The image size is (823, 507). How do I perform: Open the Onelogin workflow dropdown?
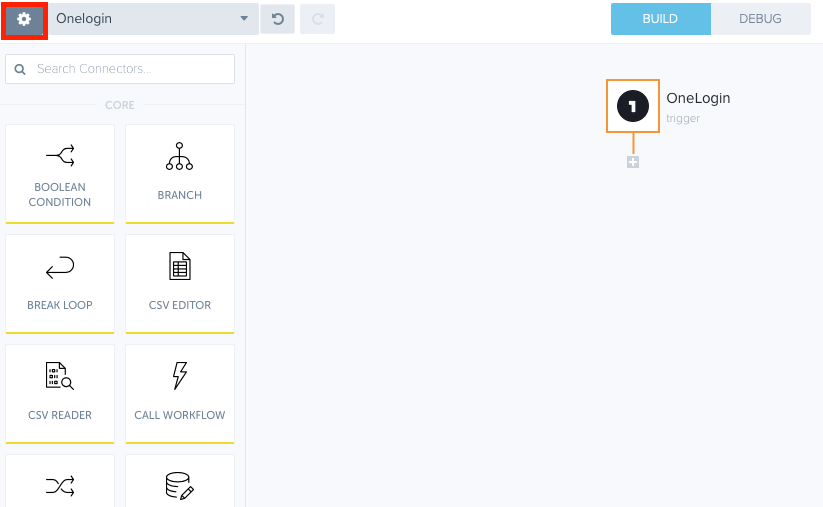coord(154,19)
